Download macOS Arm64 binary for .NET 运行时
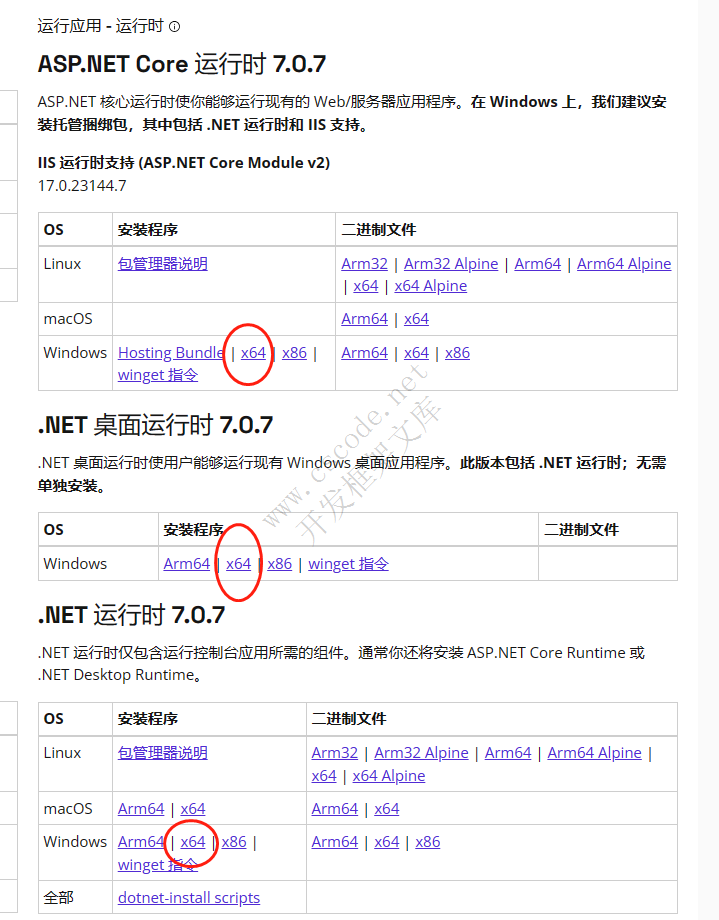This screenshot has width=719, height=920. point(335,809)
